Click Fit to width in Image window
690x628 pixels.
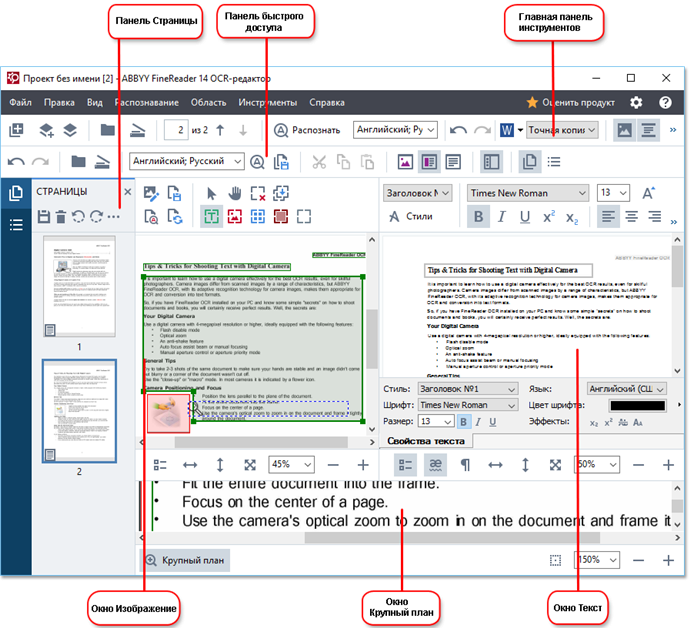pos(190,465)
